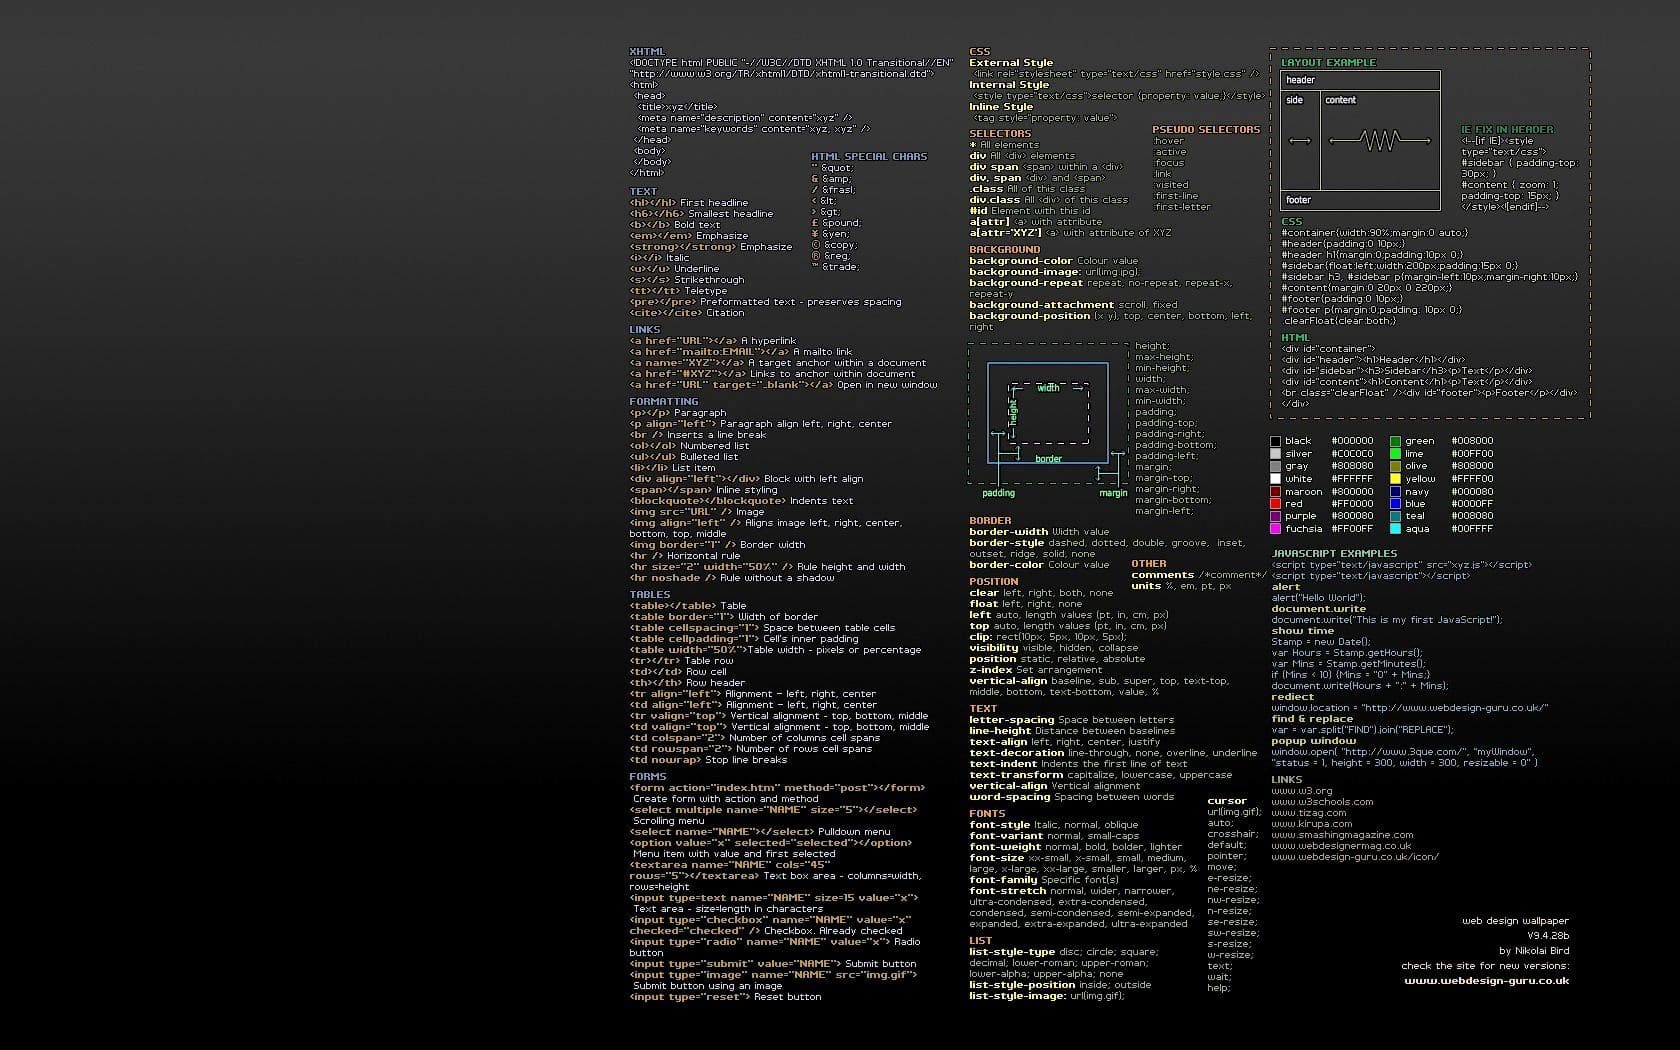
Task: Click the red color swatch
Action: tap(1275, 504)
